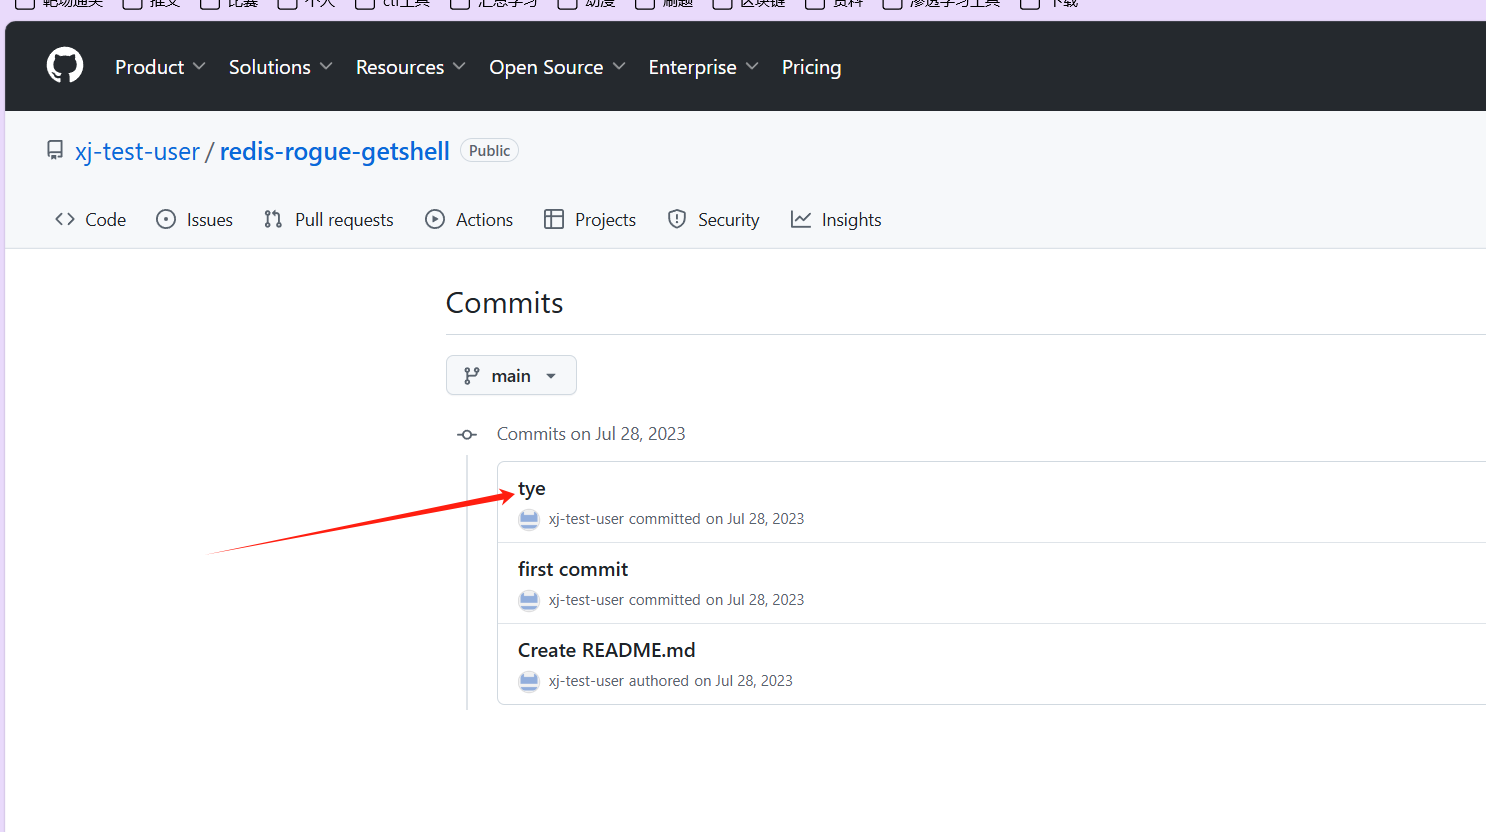This screenshot has width=1486, height=832.
Task: Expand the Open Source menu
Action: [557, 67]
